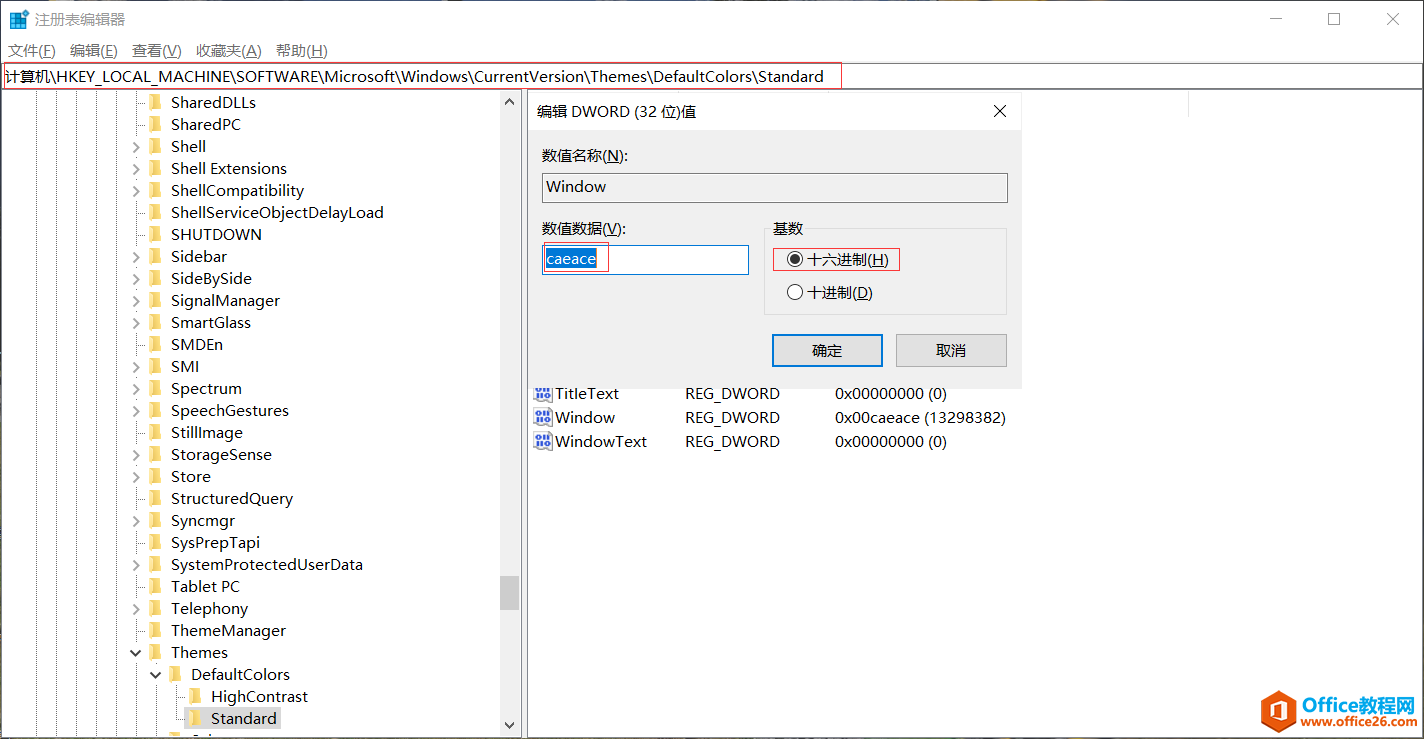1424x739 pixels.
Task: Select the SystemProtectedUserData tree item
Action: pos(267,564)
